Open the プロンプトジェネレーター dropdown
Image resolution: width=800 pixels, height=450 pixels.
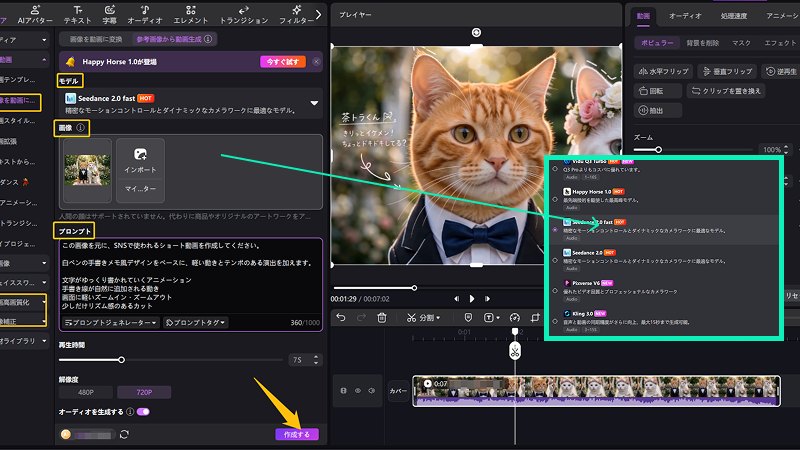tap(110, 322)
